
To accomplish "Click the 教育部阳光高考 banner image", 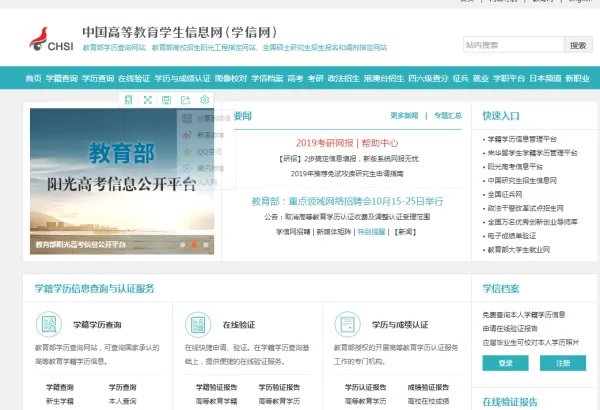I will tap(122, 181).
